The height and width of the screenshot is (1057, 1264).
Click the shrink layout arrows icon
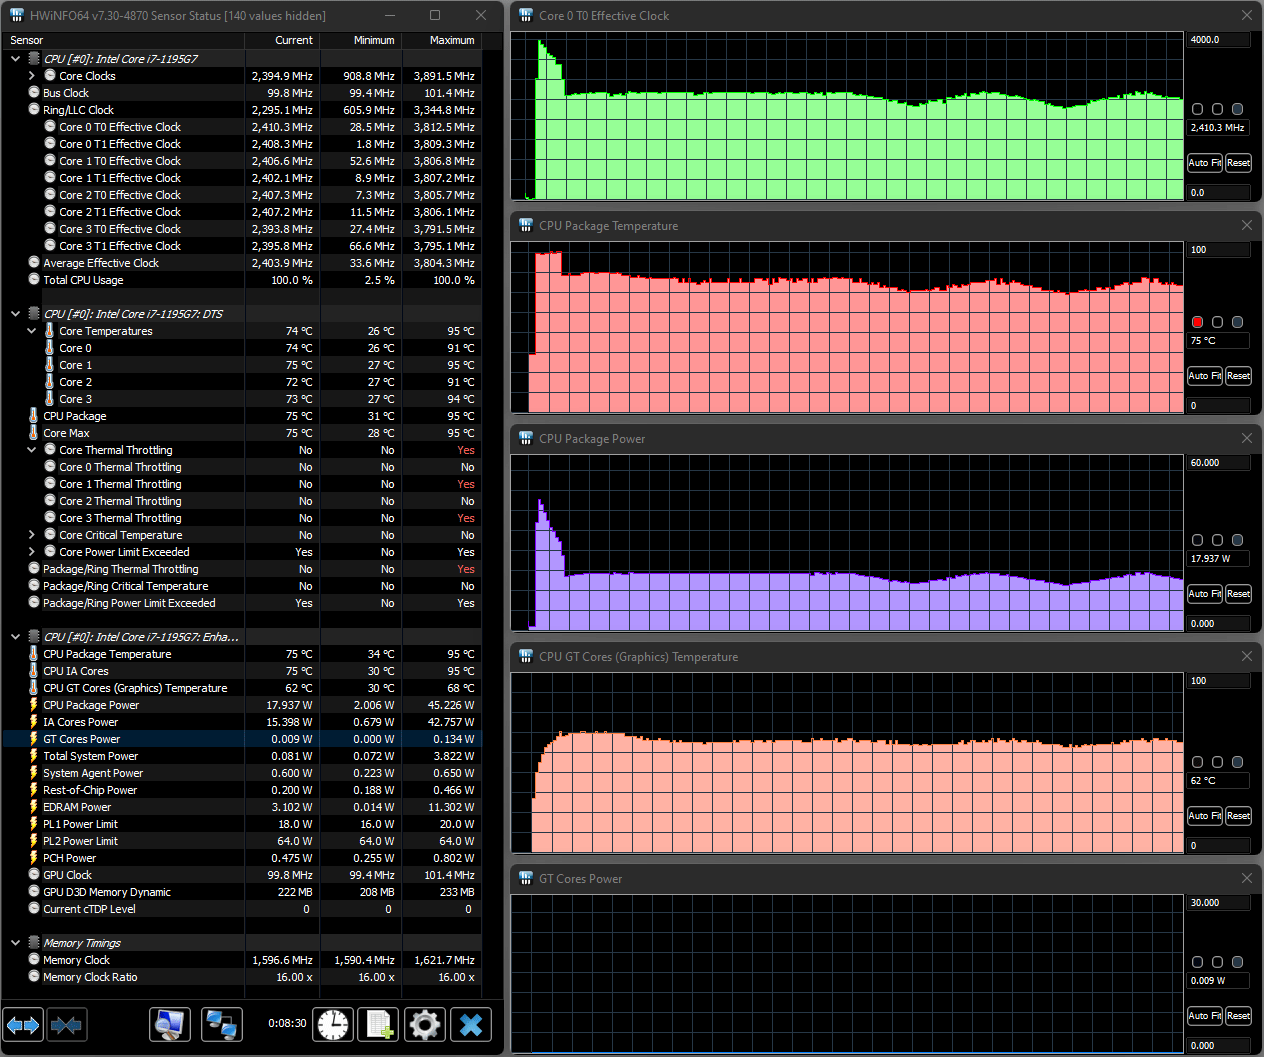click(66, 1025)
